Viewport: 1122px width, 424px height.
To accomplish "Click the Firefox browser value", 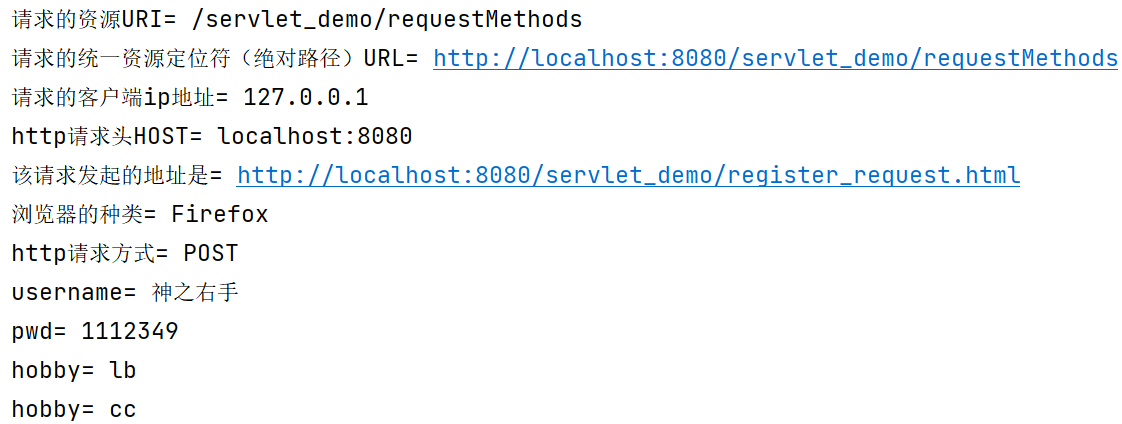I will (x=220, y=214).
